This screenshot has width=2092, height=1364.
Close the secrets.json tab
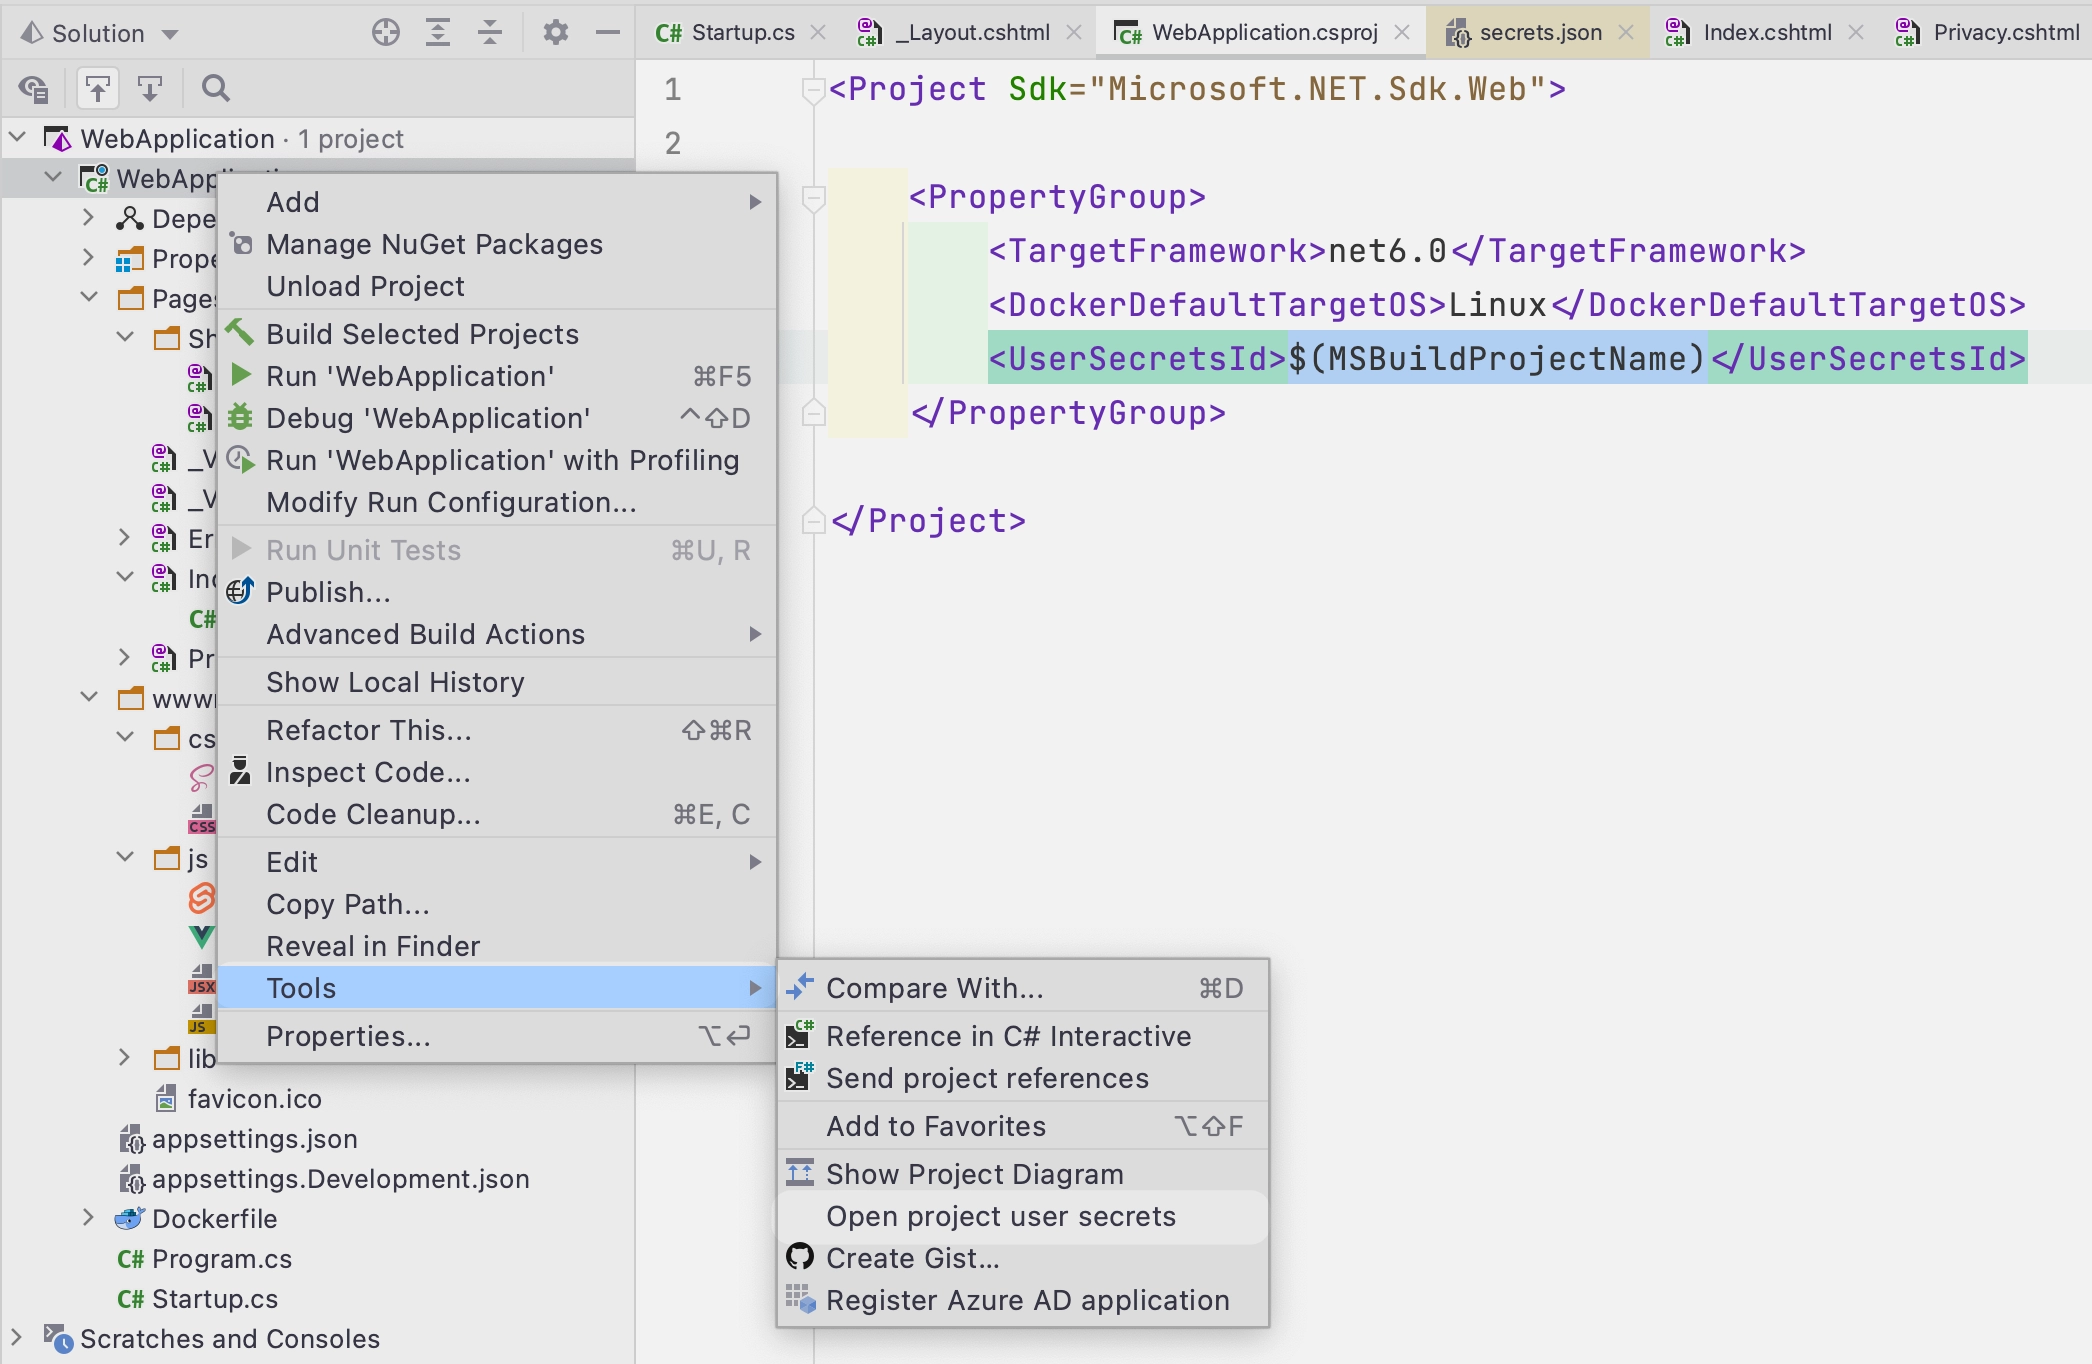pyautogui.click(x=1626, y=32)
